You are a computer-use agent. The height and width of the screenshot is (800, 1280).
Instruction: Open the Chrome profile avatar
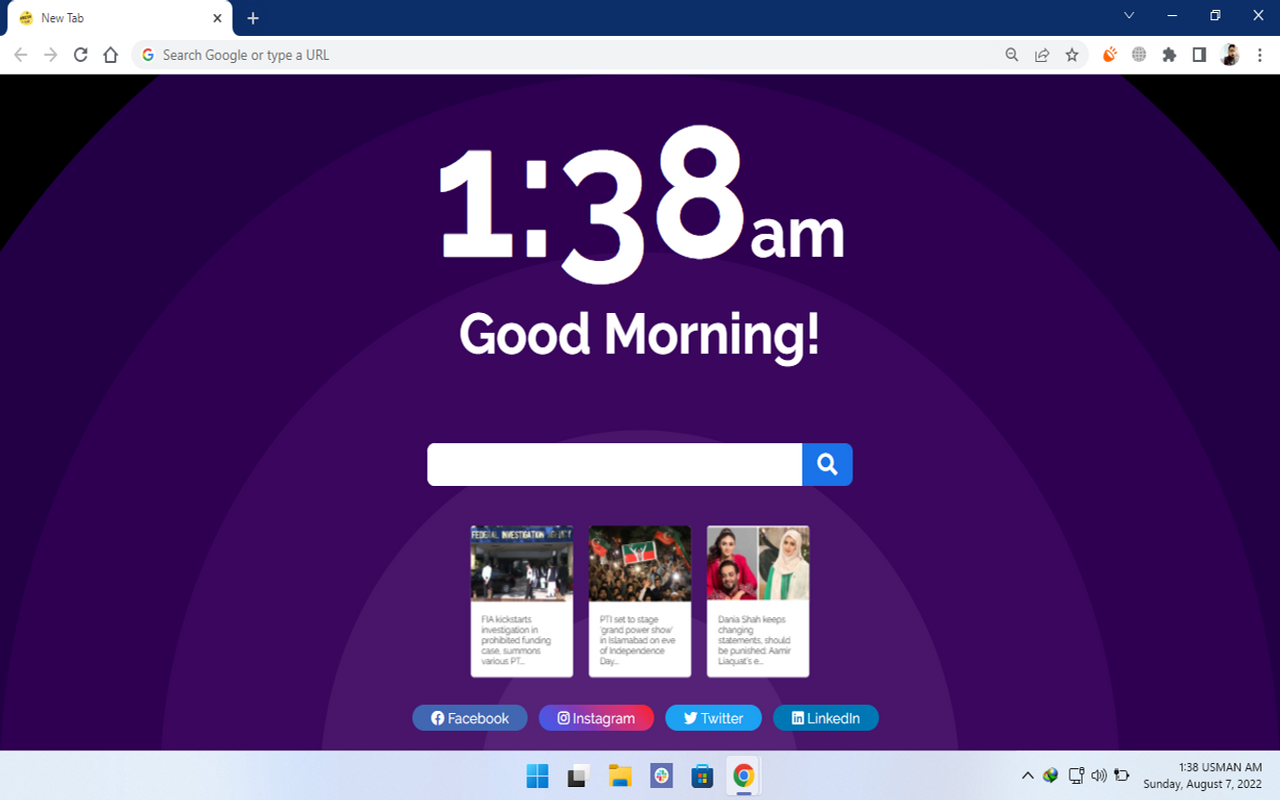click(1230, 55)
